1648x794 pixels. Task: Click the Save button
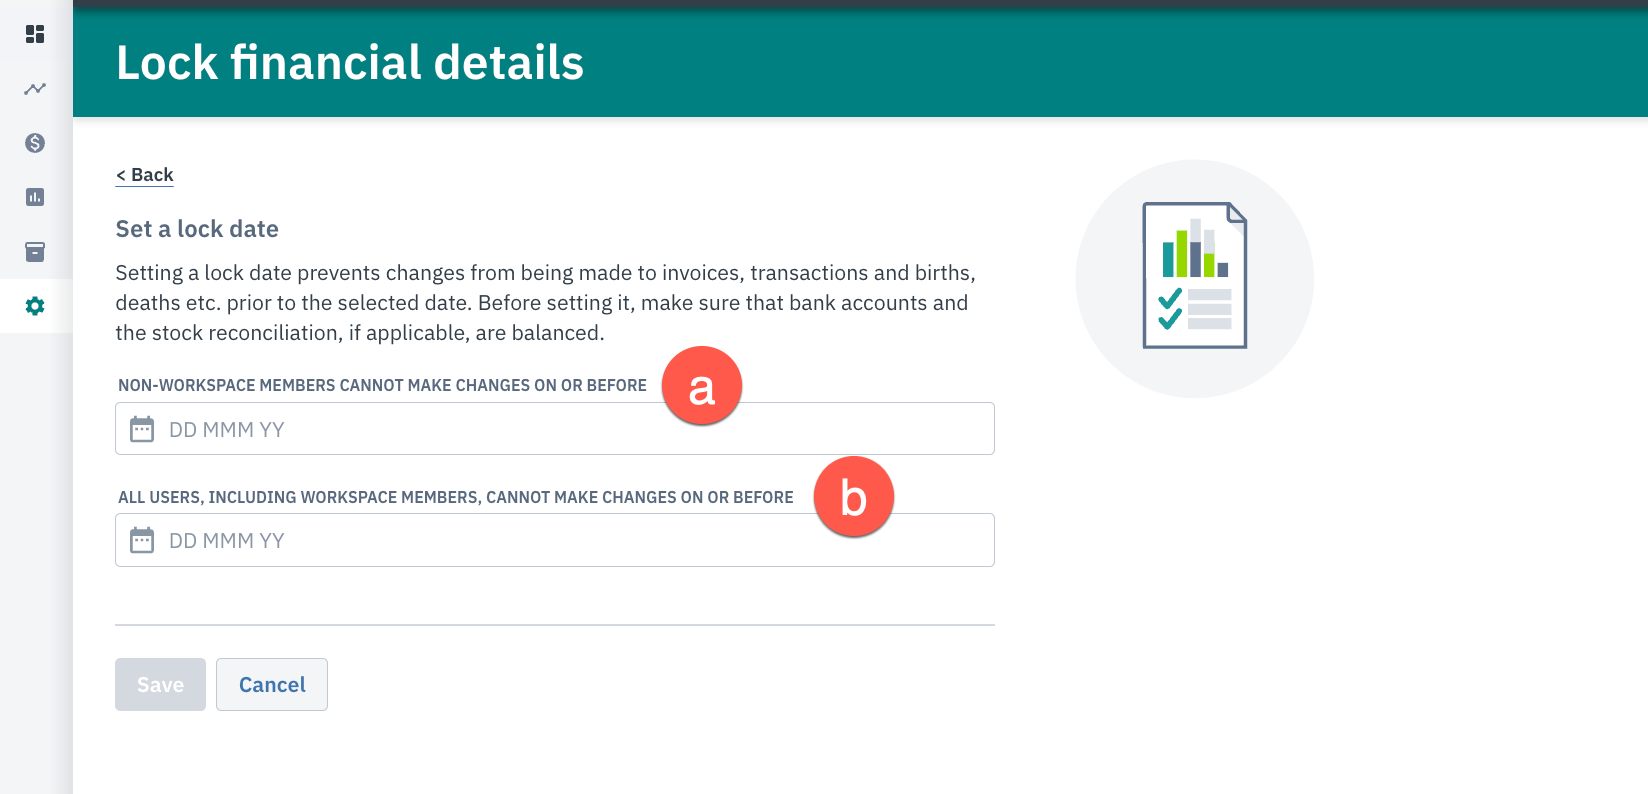[x=160, y=685]
